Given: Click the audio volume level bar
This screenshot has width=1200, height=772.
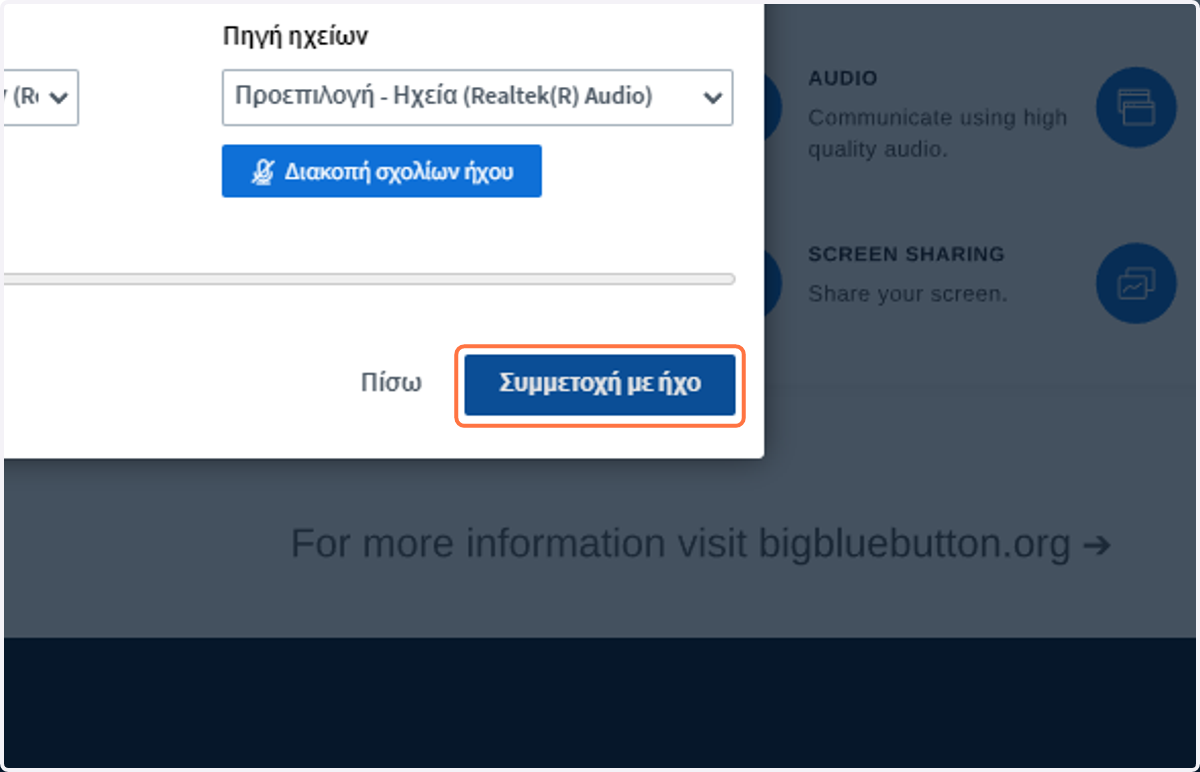Looking at the screenshot, I should click(368, 279).
